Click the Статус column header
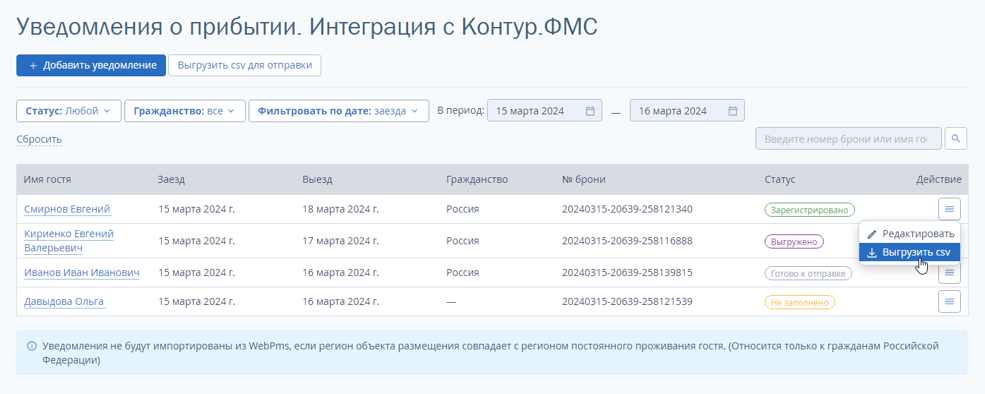 click(x=780, y=180)
